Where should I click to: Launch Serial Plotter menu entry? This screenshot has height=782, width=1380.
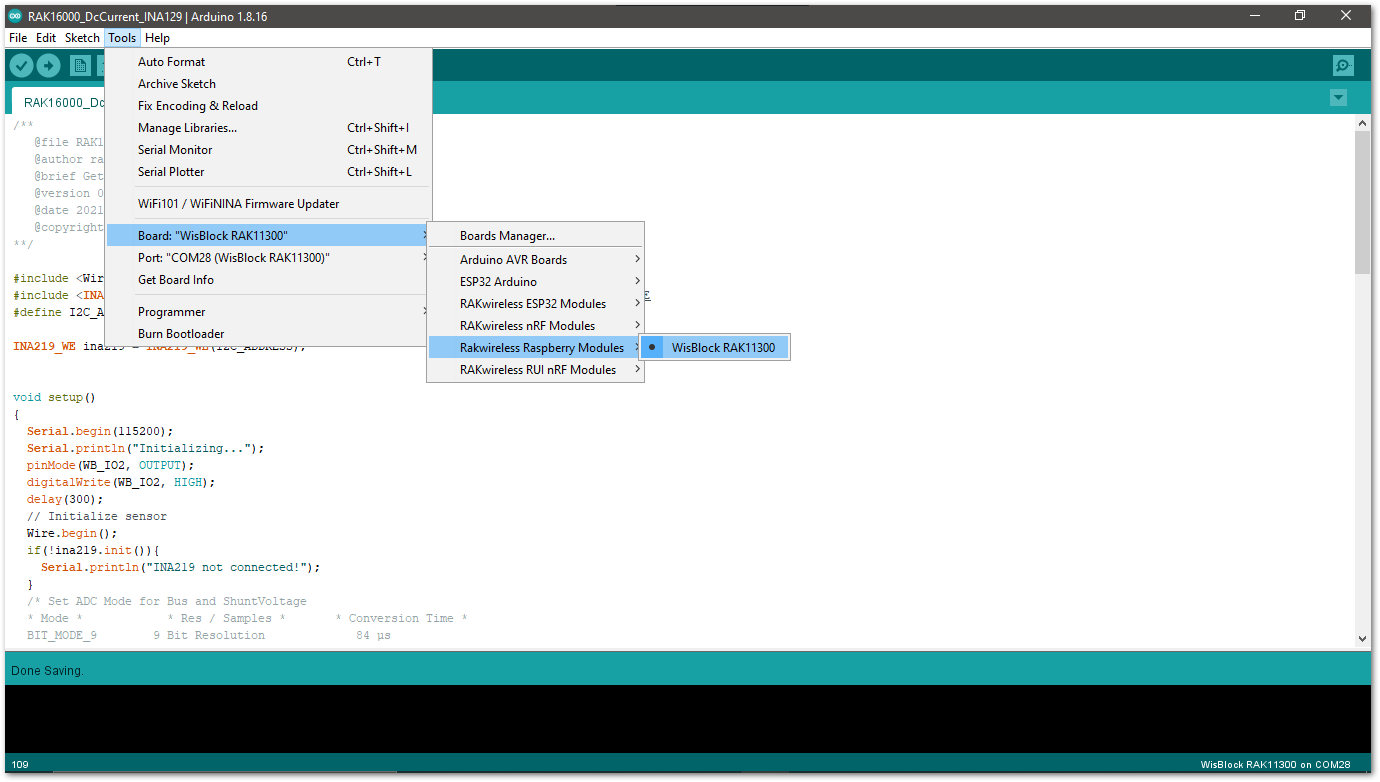269,172
